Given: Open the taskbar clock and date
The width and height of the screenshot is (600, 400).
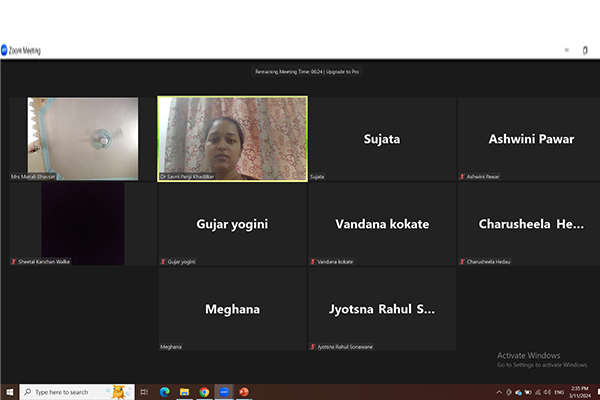Looking at the screenshot, I should click(579, 391).
